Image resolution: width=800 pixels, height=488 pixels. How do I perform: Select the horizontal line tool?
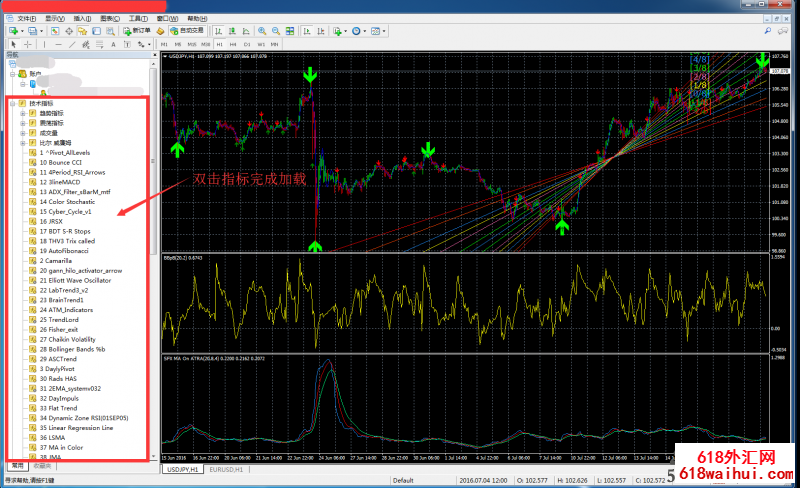58,44
